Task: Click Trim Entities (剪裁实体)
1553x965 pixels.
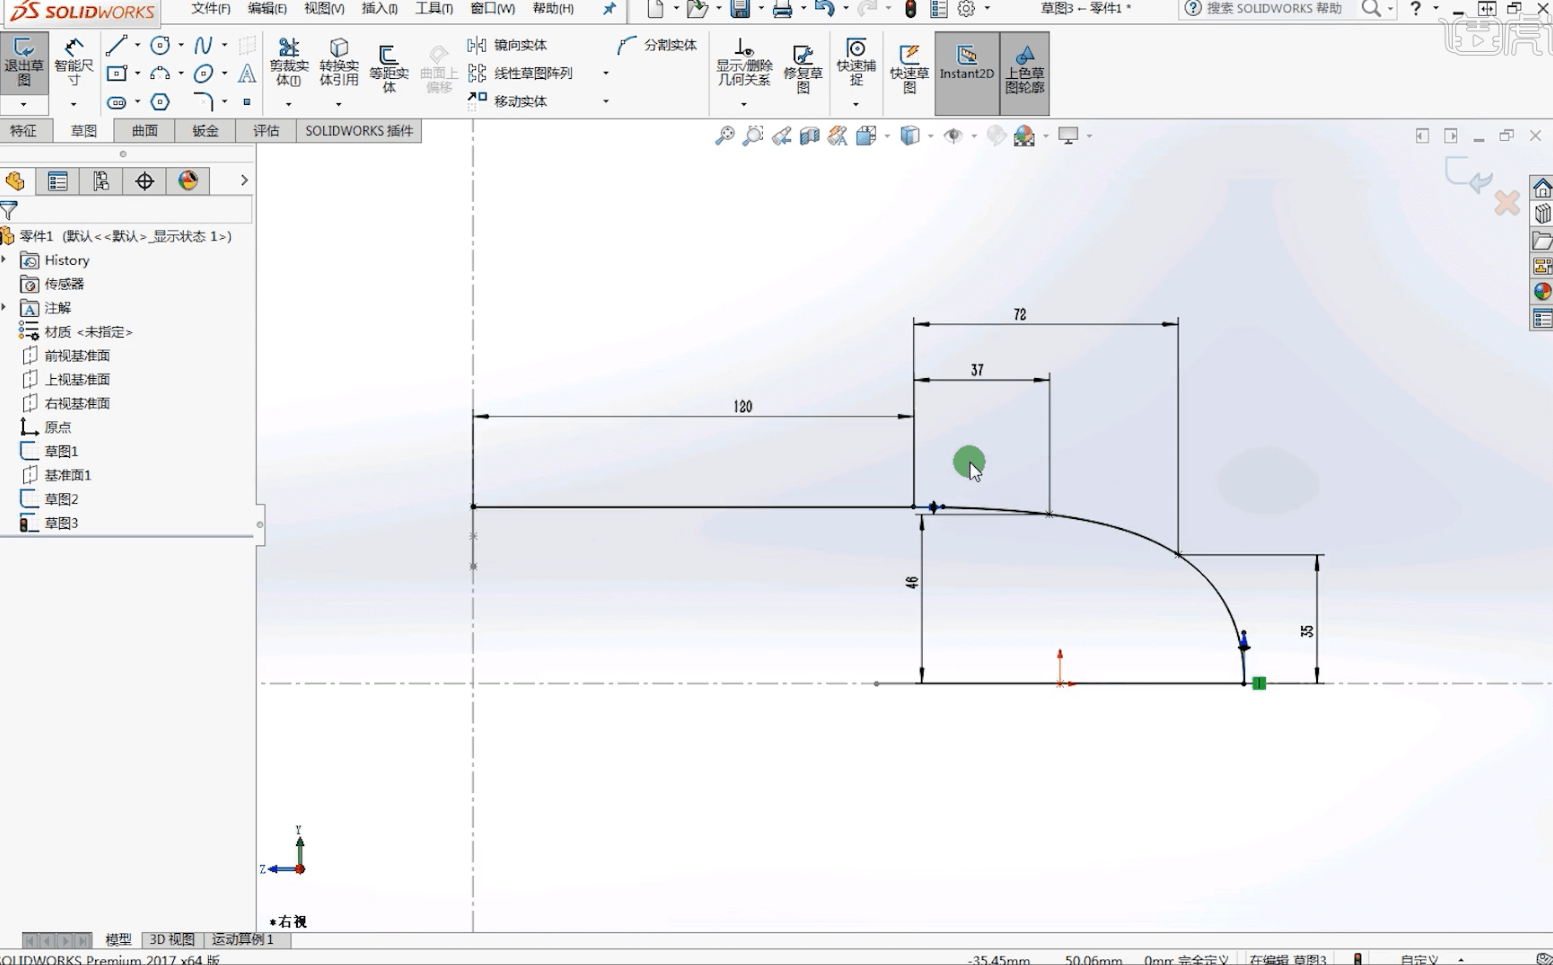Action: (289, 62)
